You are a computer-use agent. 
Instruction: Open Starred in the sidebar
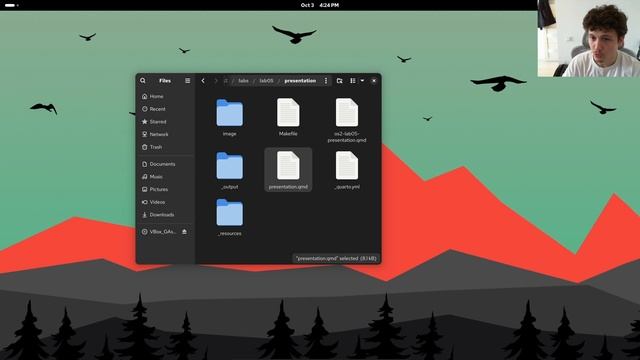click(165, 122)
